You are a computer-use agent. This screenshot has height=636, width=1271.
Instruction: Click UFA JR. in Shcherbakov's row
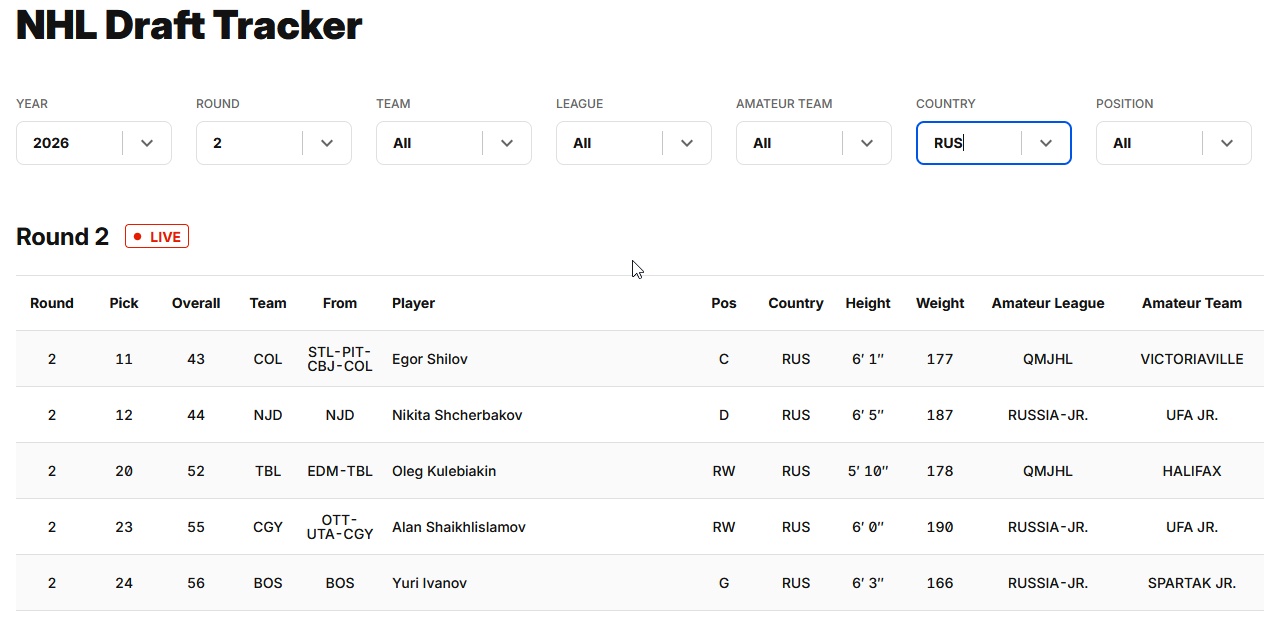1192,415
